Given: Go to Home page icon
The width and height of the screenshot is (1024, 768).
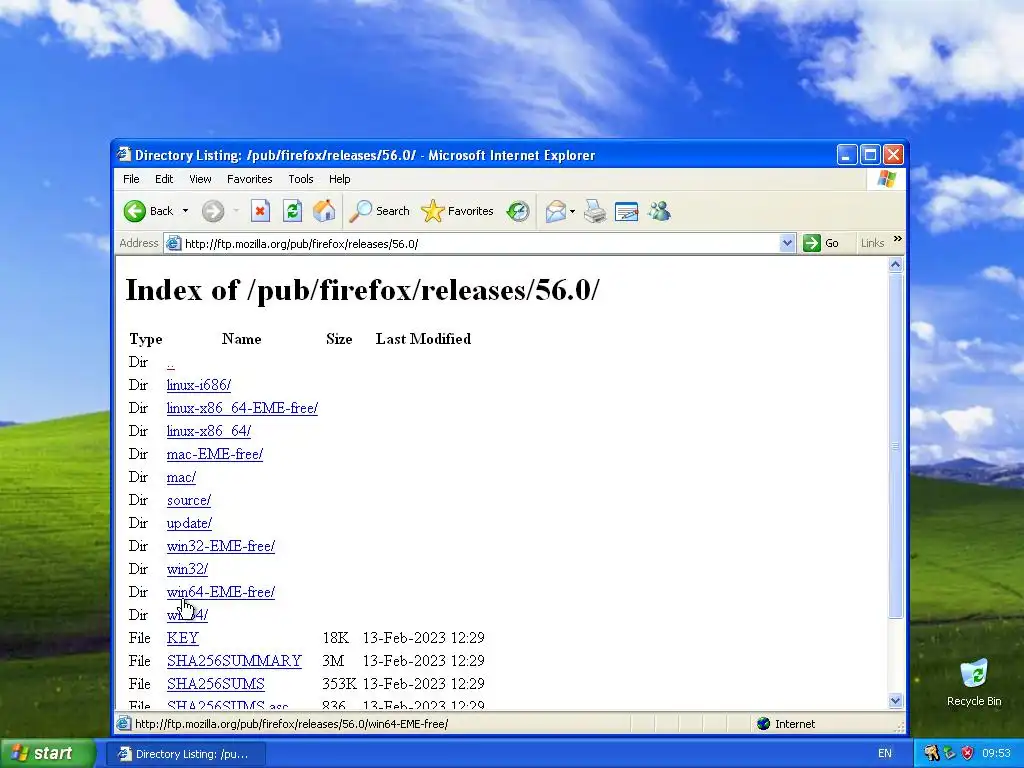Looking at the screenshot, I should pos(324,211).
